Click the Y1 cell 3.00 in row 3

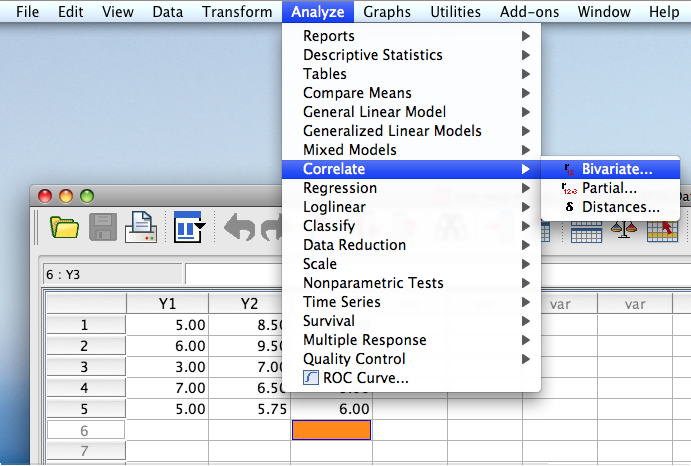[167, 366]
